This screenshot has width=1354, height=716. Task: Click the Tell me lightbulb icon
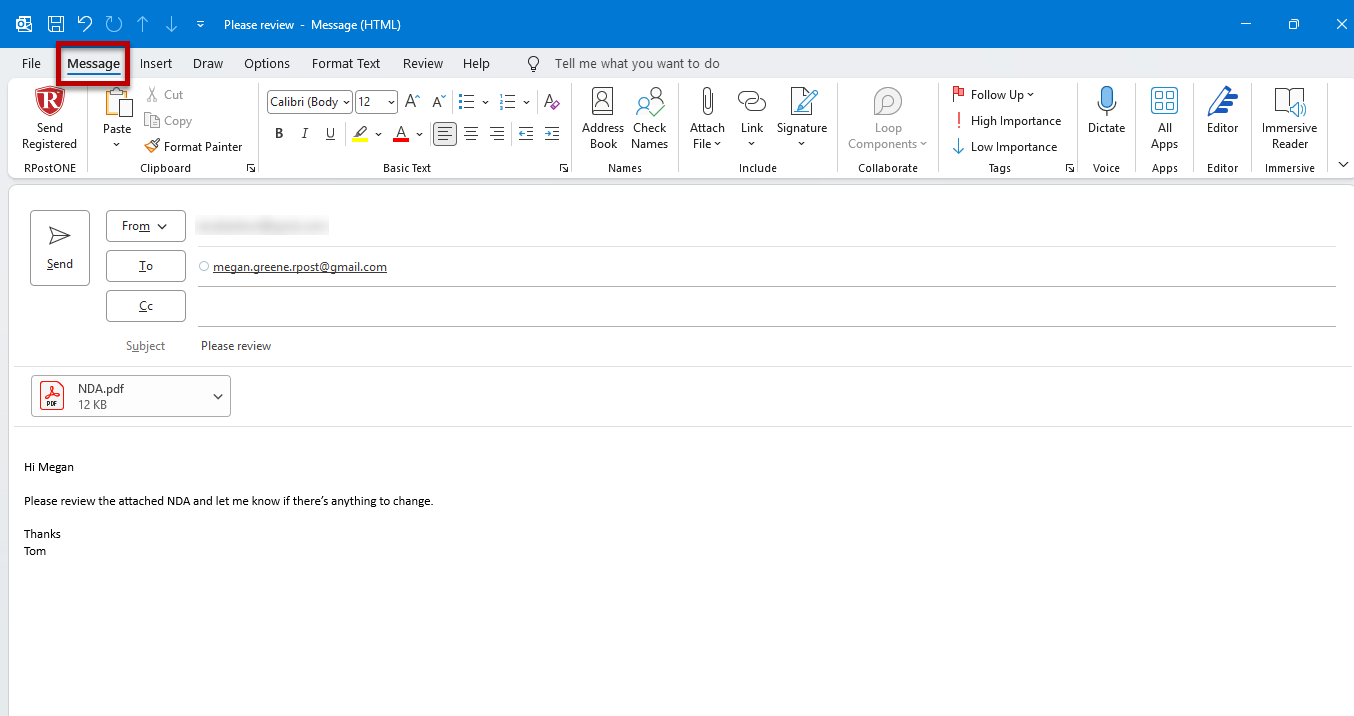(x=534, y=63)
